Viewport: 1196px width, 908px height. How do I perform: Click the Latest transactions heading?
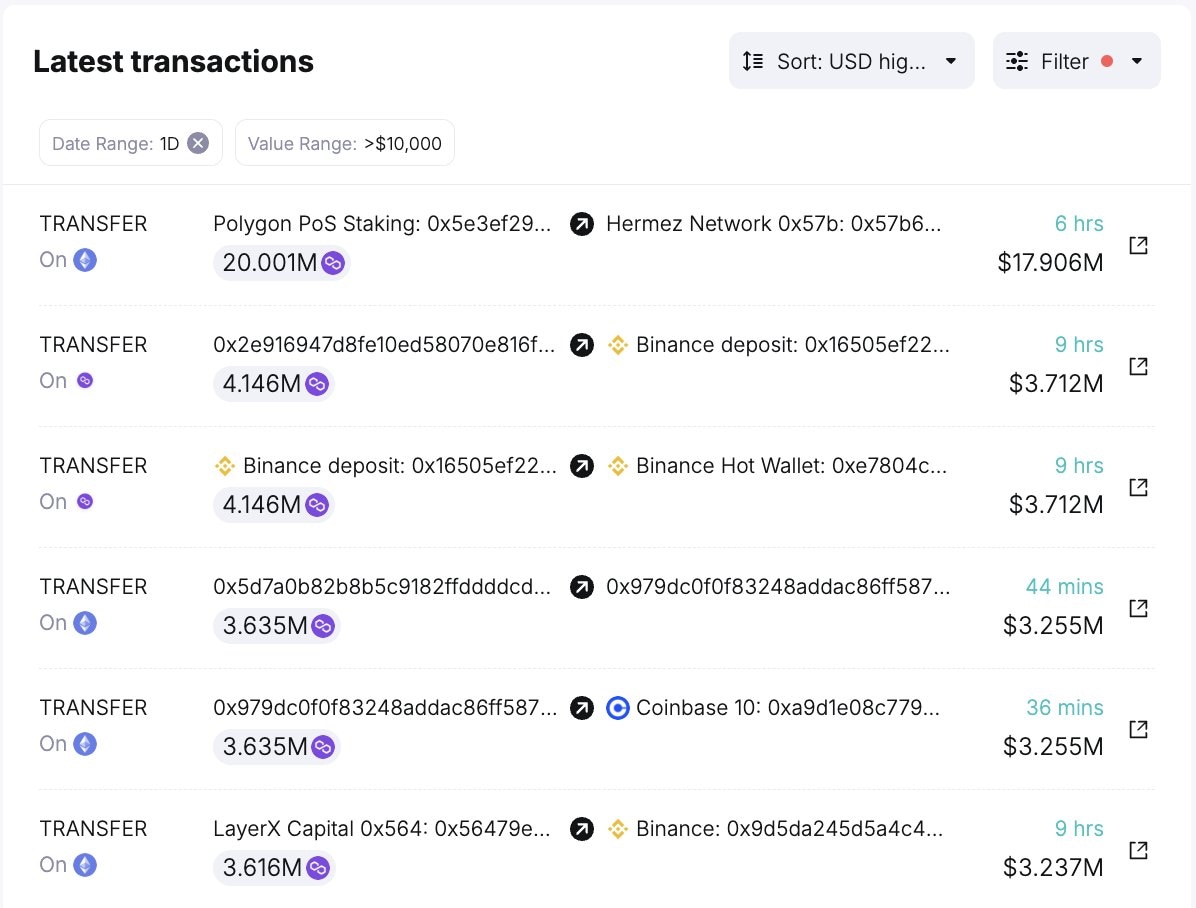(x=173, y=61)
